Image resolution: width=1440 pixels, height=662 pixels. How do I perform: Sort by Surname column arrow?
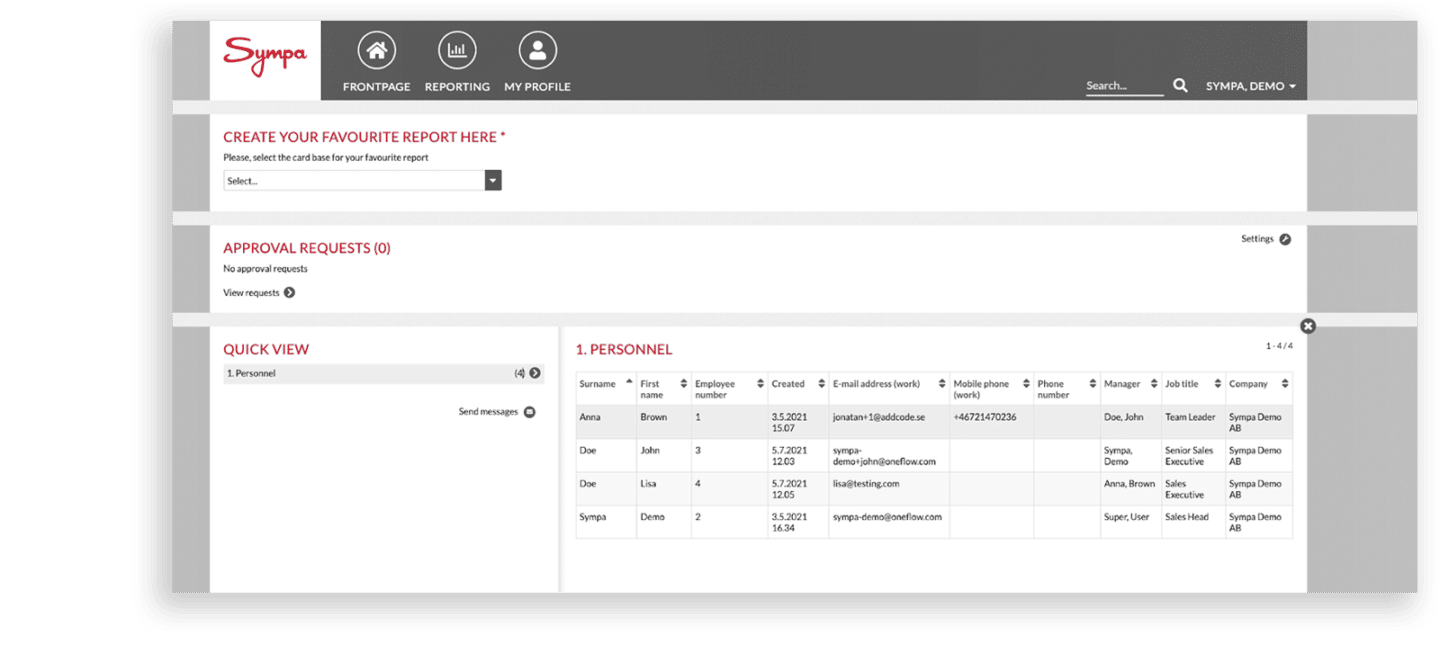629,381
